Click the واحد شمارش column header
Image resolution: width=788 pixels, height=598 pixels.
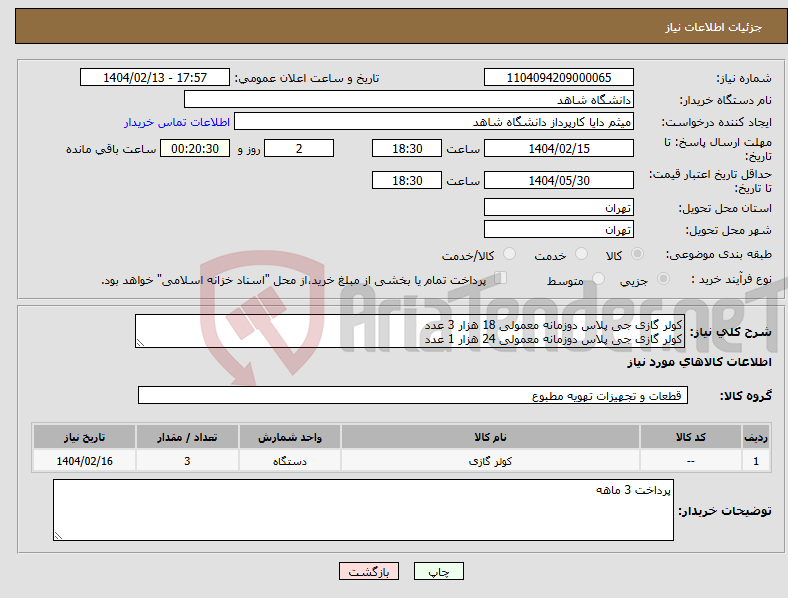tap(290, 437)
